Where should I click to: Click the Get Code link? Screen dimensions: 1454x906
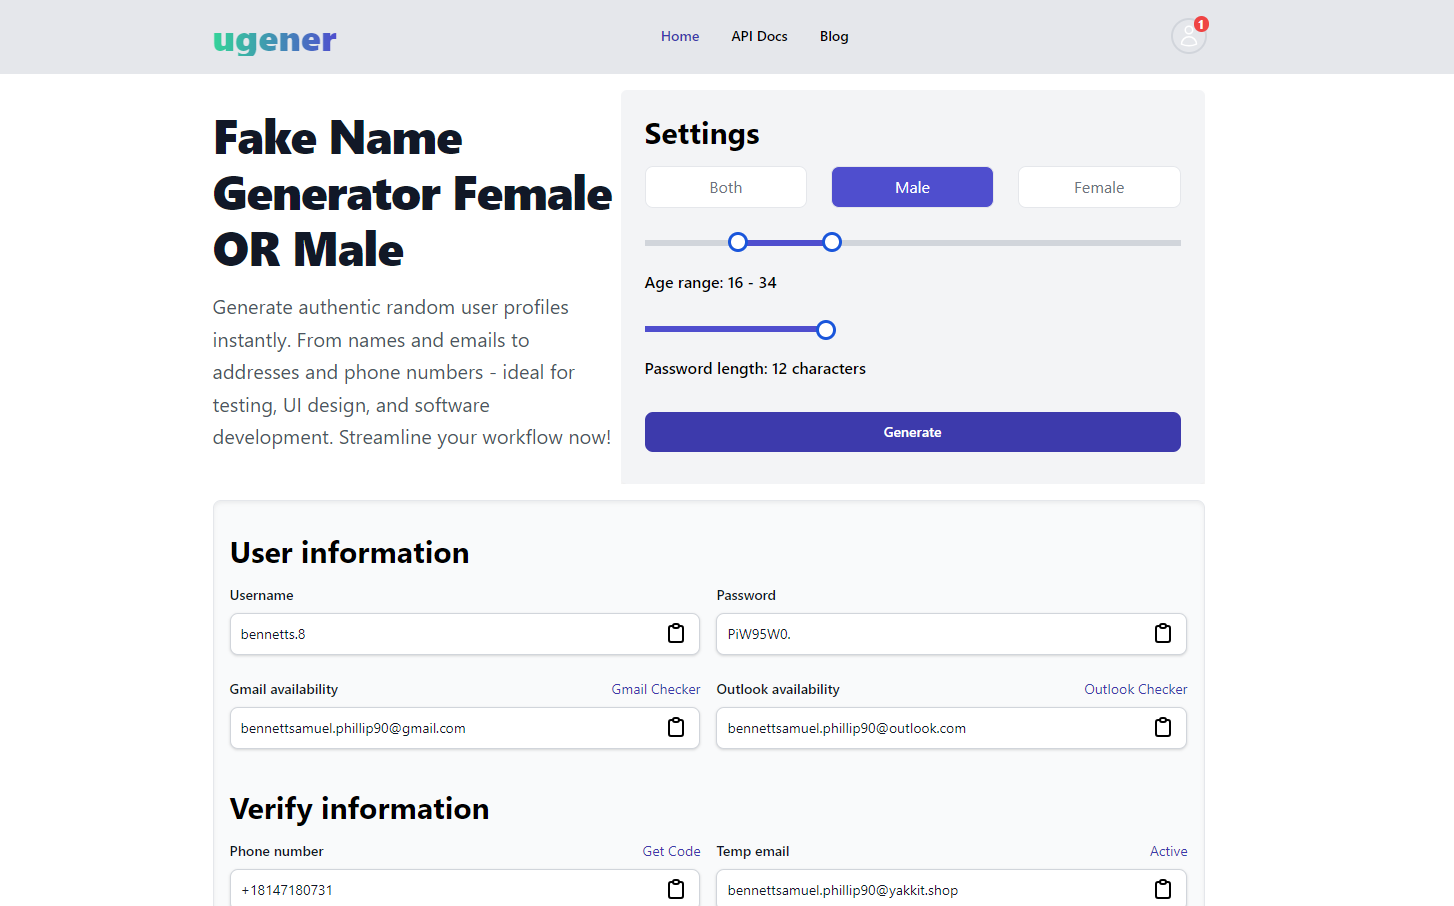671,851
